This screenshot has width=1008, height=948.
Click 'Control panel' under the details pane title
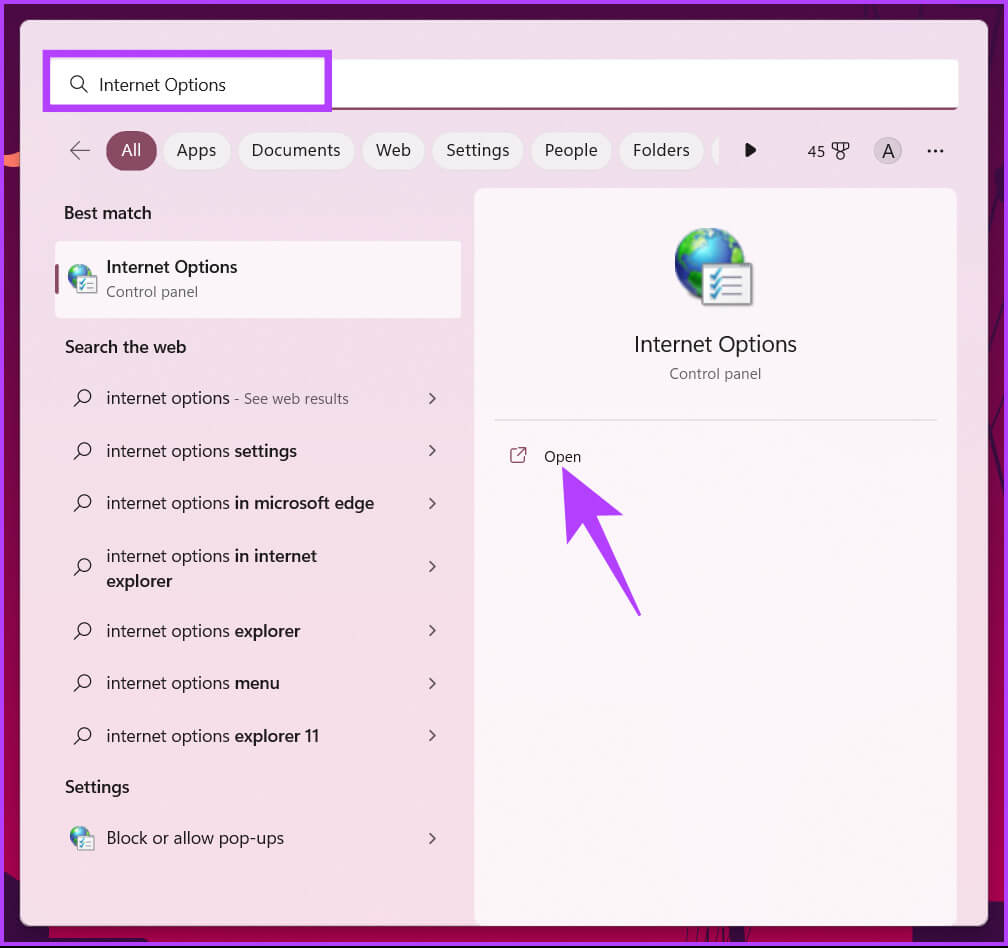click(715, 373)
